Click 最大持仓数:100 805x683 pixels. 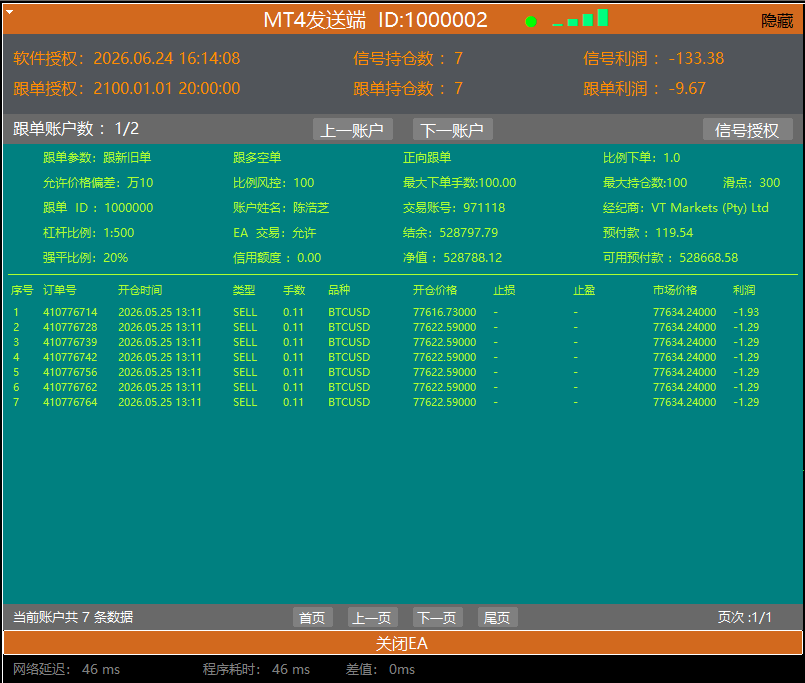click(645, 183)
